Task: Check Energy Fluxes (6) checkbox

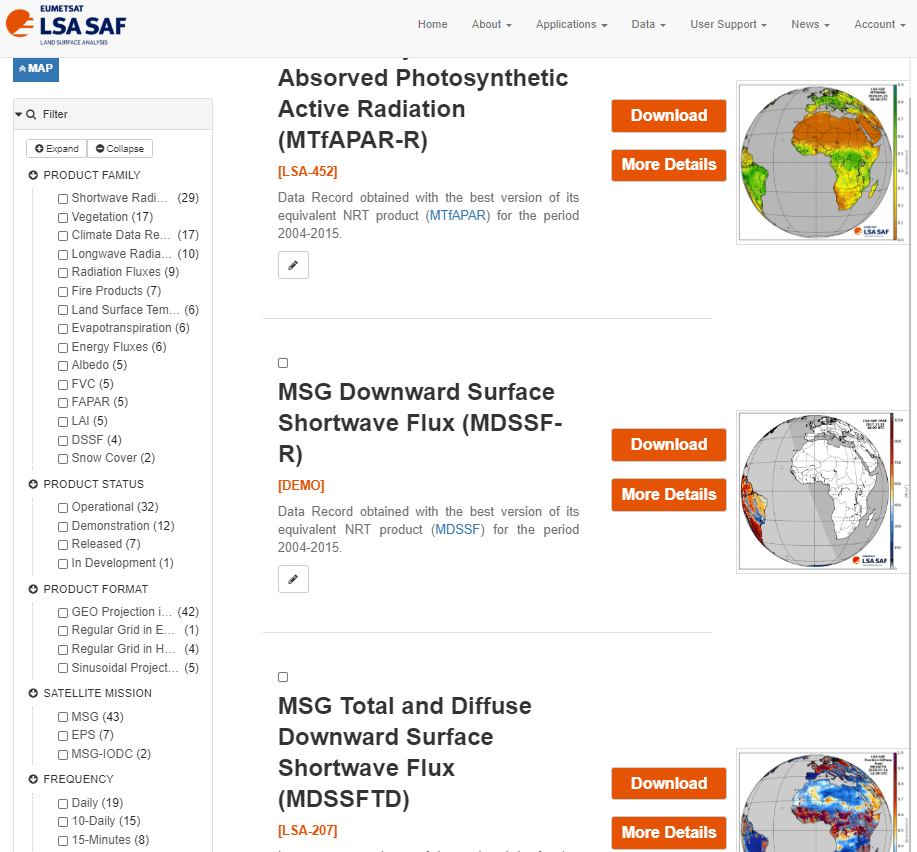Action: click(x=63, y=348)
